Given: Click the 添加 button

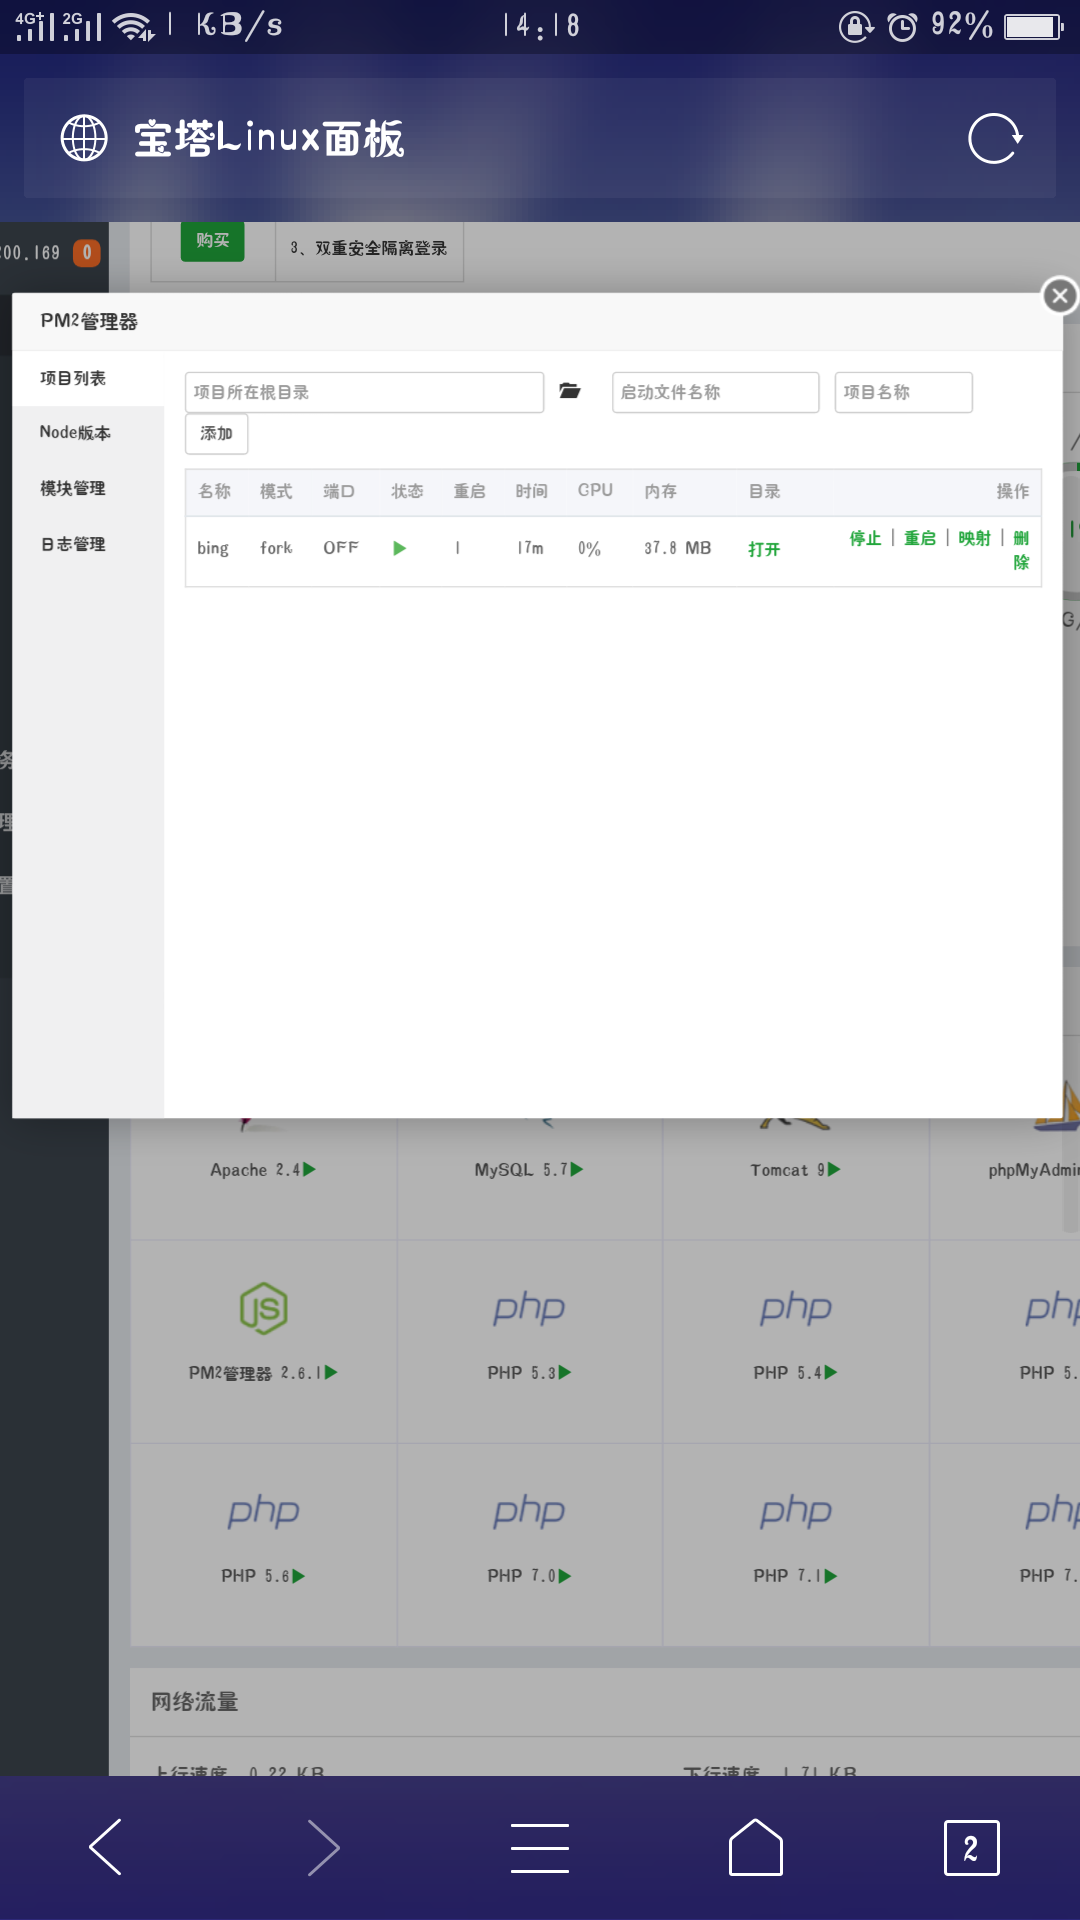Looking at the screenshot, I should 216,434.
